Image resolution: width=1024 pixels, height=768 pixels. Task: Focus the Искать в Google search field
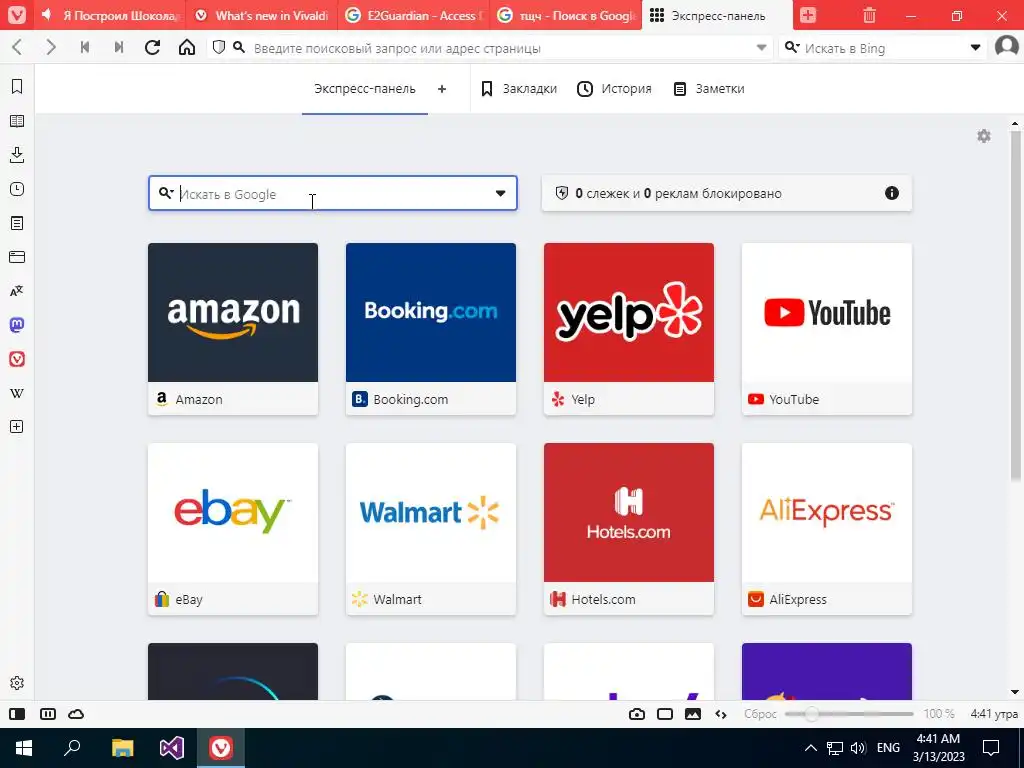click(x=333, y=194)
